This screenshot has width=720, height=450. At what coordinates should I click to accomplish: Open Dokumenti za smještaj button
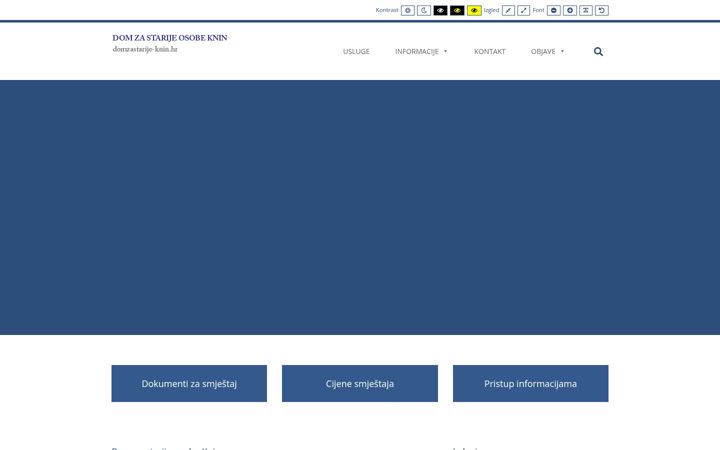(189, 383)
